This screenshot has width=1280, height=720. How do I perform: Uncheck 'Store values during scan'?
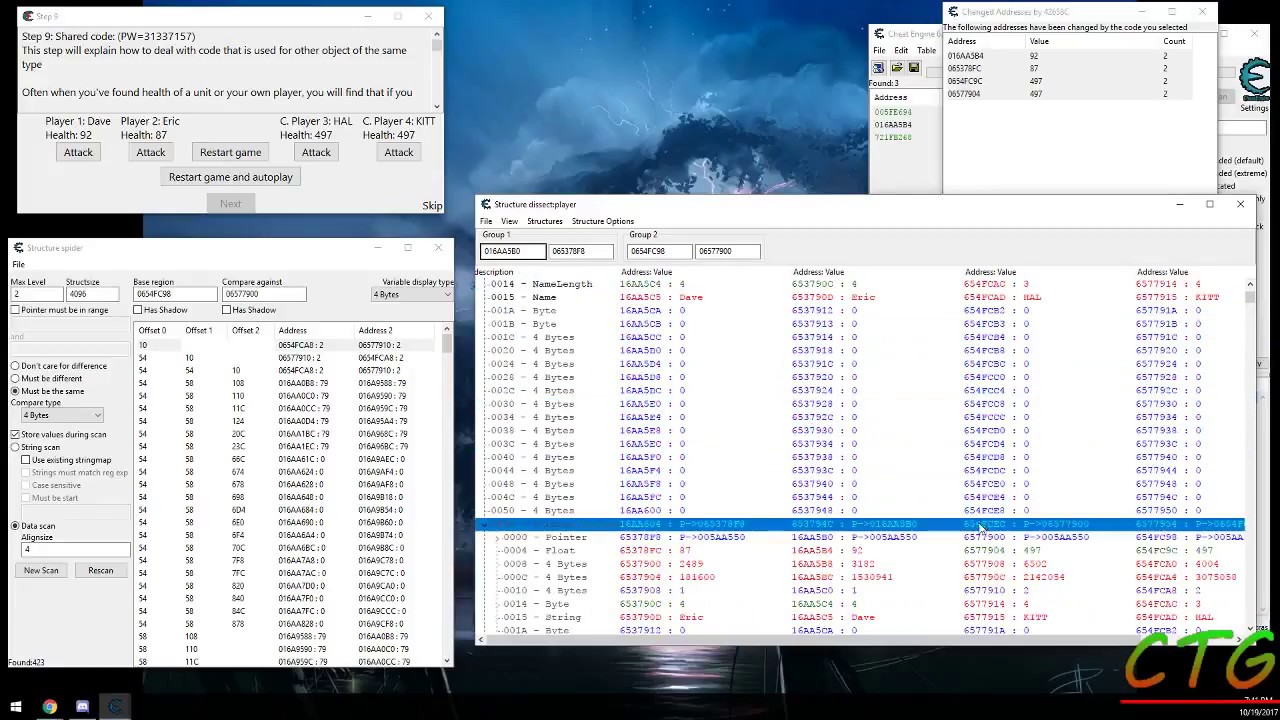point(15,434)
